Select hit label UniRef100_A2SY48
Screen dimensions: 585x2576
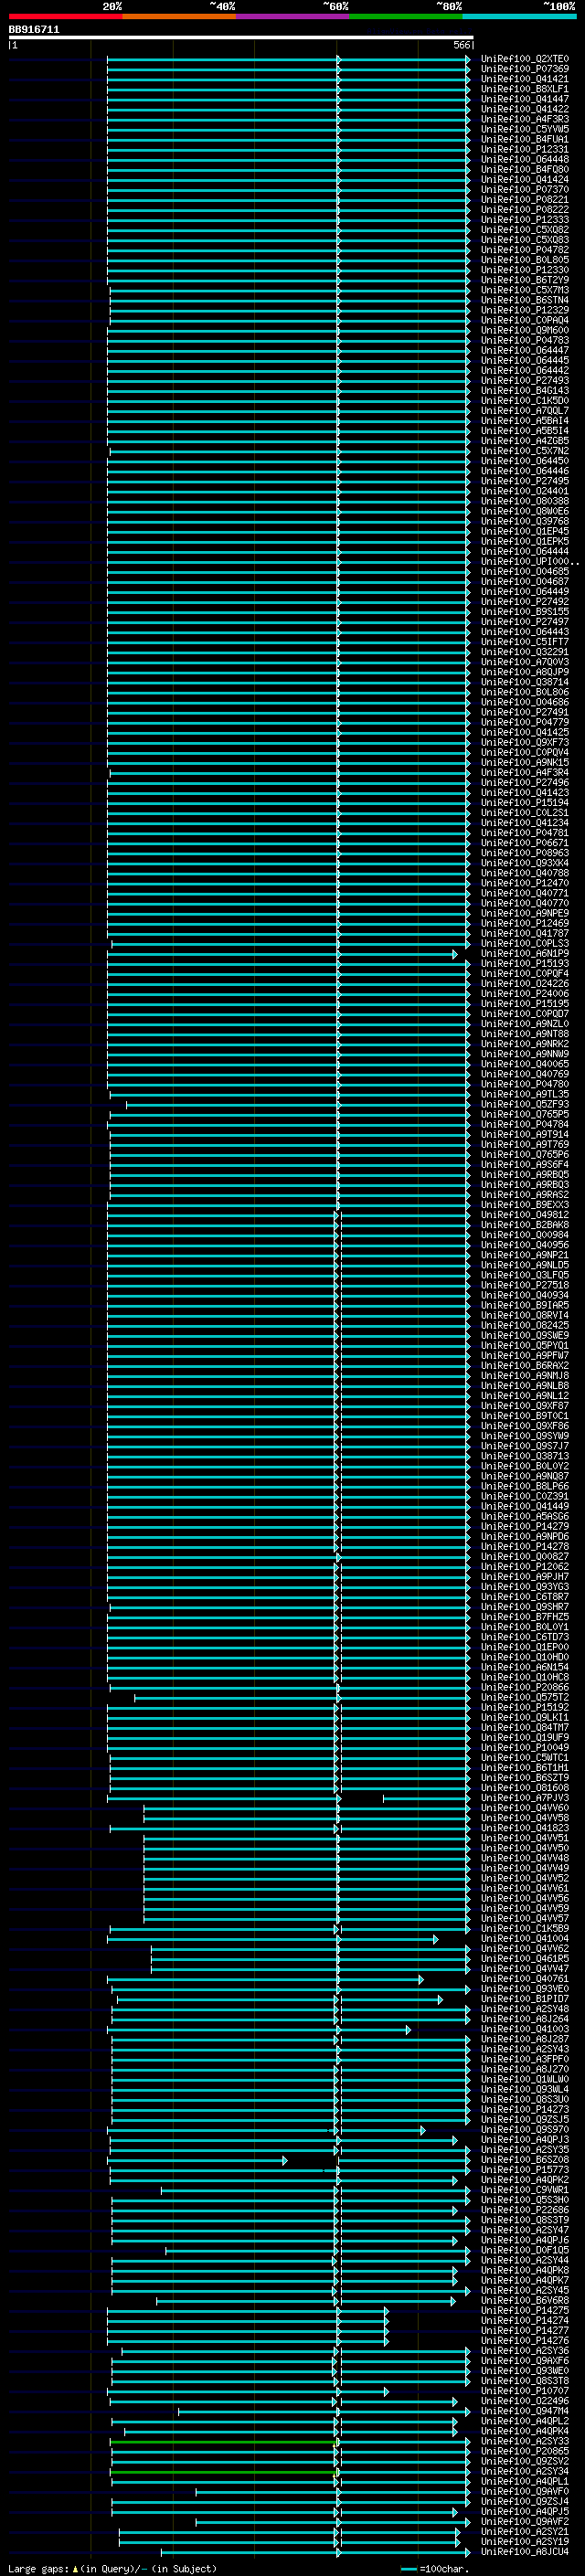[x=525, y=2008]
